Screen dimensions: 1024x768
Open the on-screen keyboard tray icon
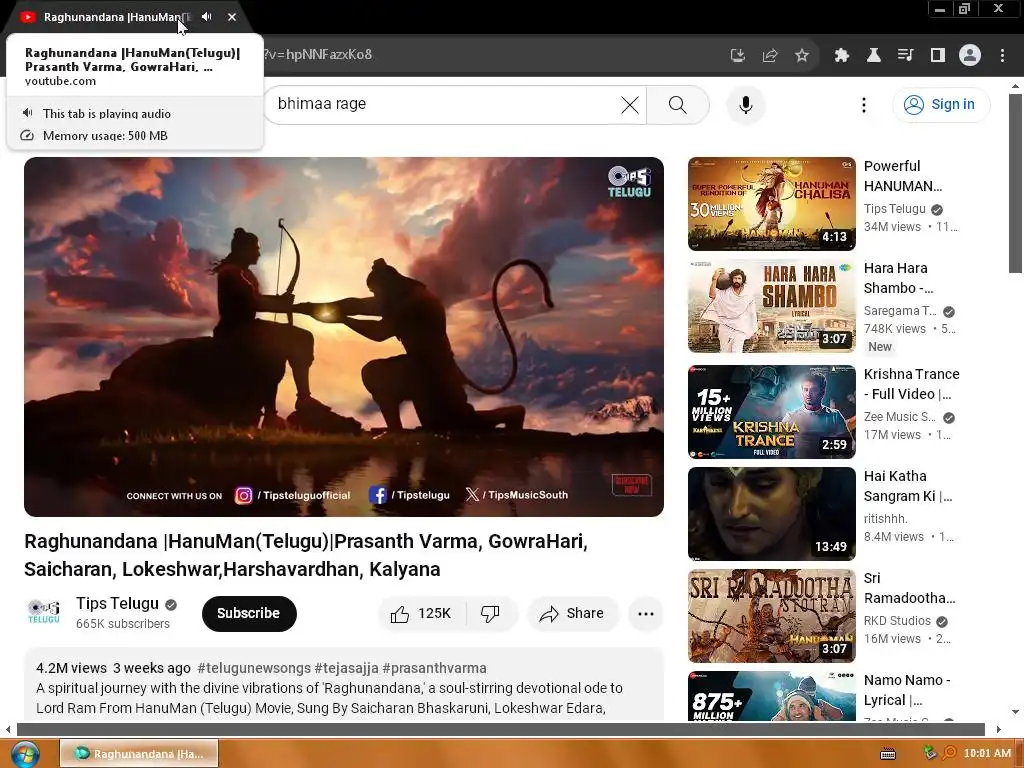pyautogui.click(x=888, y=754)
